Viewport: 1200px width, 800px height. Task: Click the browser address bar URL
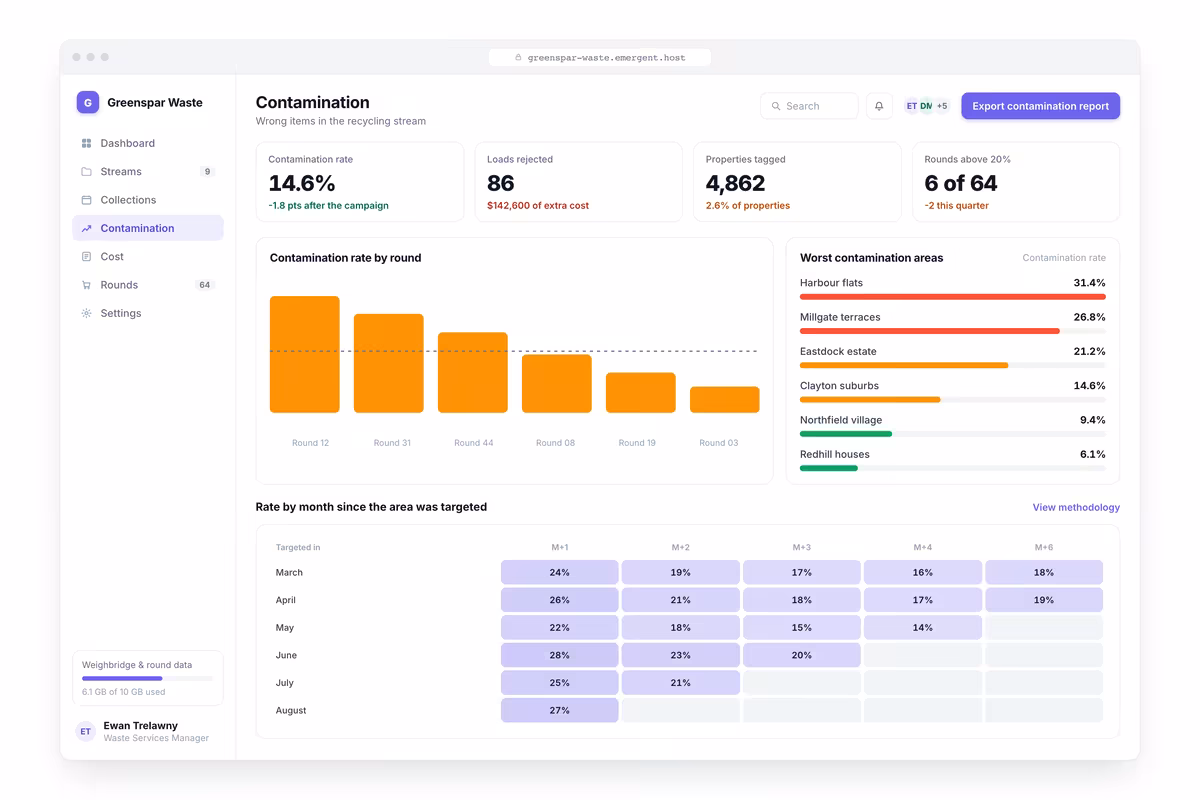pyautogui.click(x=606, y=58)
